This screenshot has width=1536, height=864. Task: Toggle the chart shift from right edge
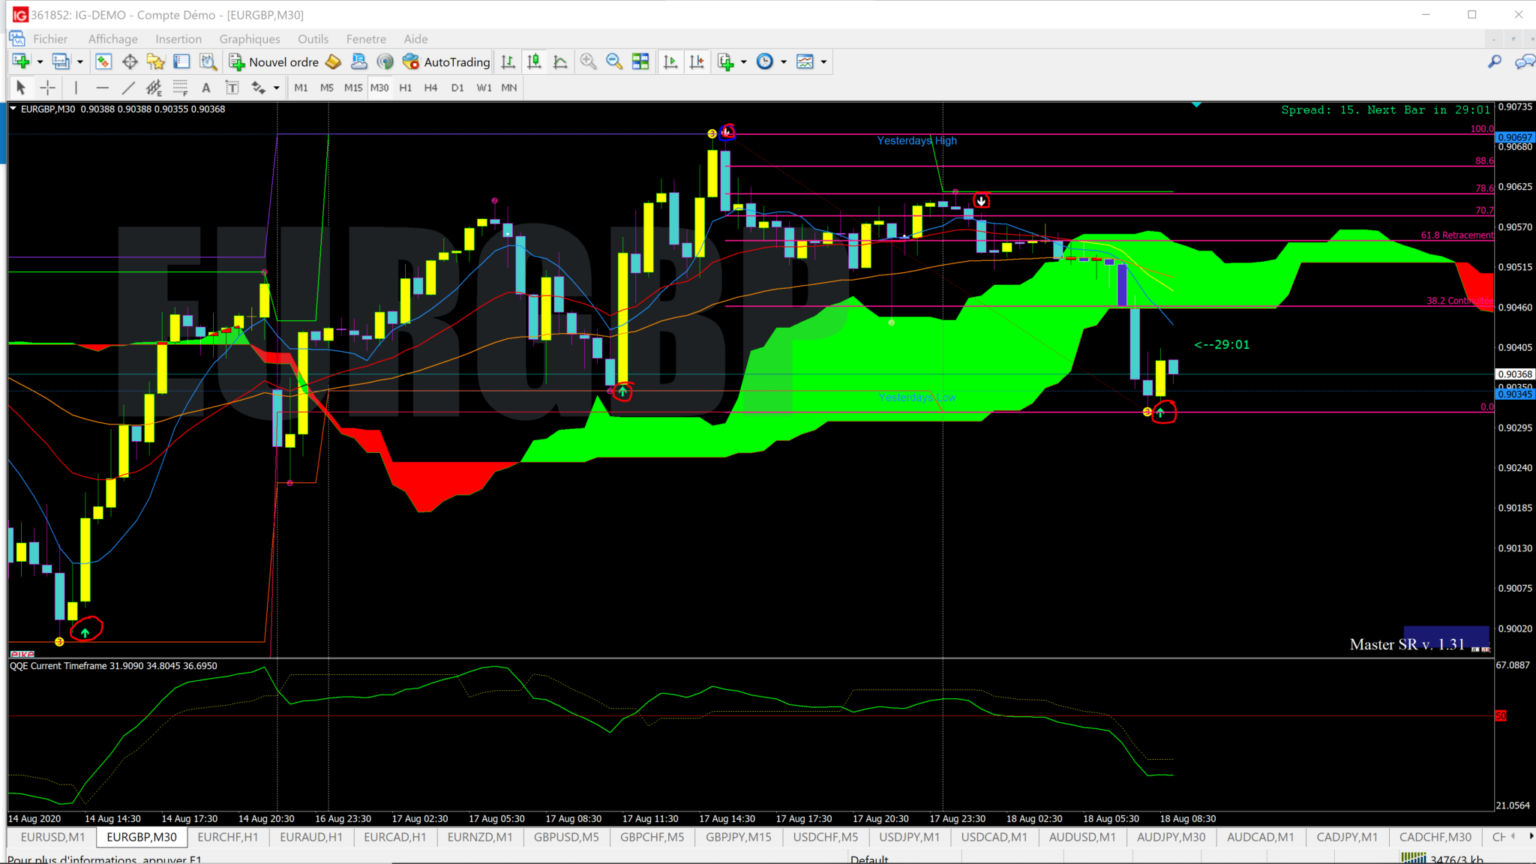tap(697, 61)
